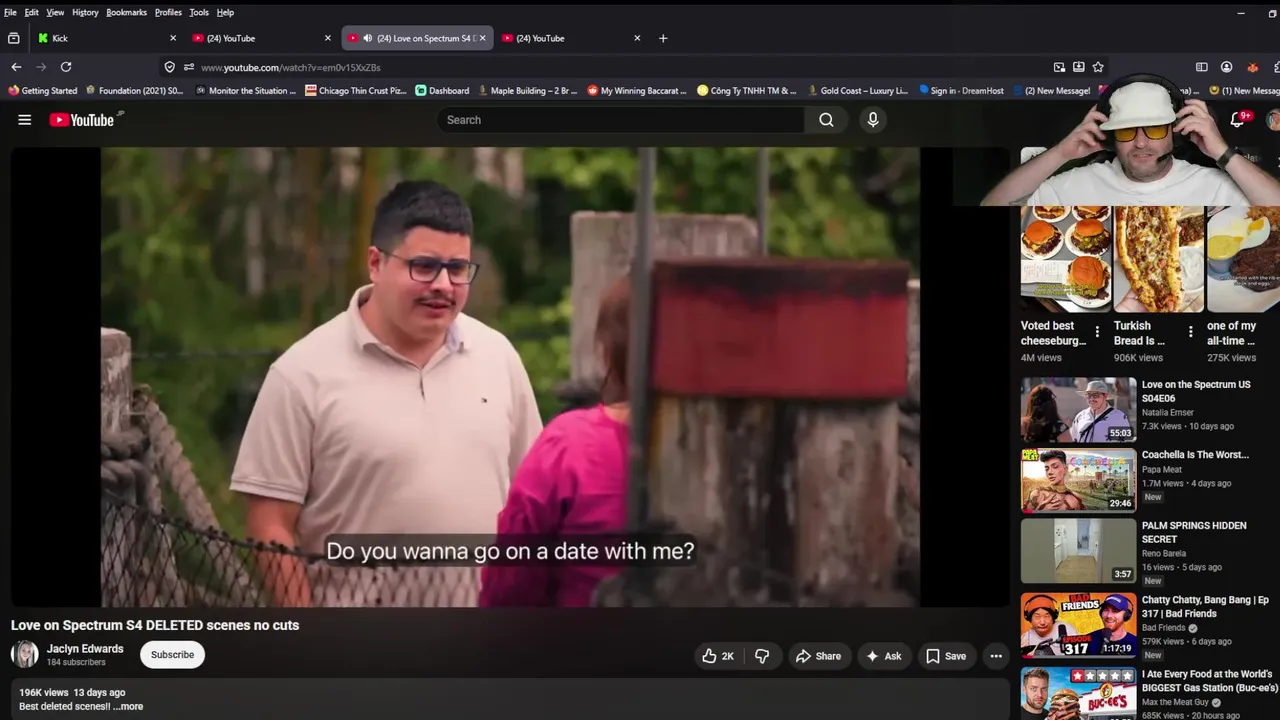Open the History menu
This screenshot has width=1280, height=720.
coord(85,12)
